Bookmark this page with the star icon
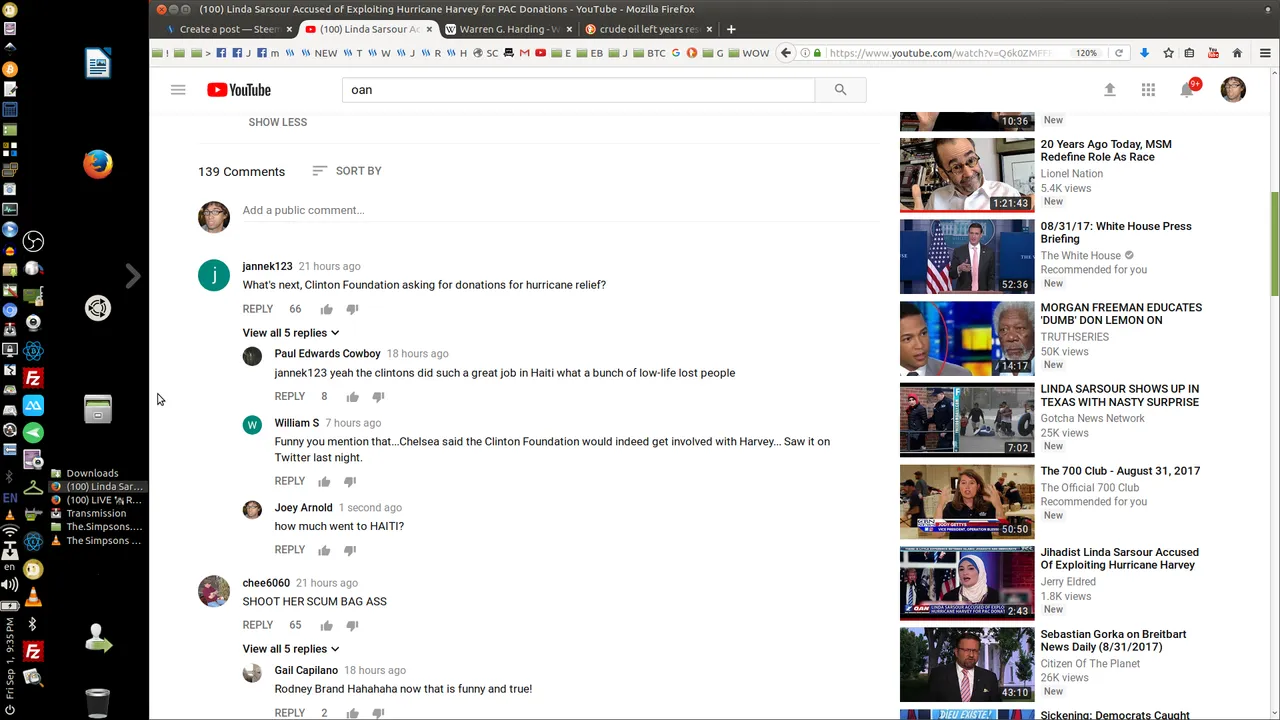1280x720 pixels. click(1168, 53)
